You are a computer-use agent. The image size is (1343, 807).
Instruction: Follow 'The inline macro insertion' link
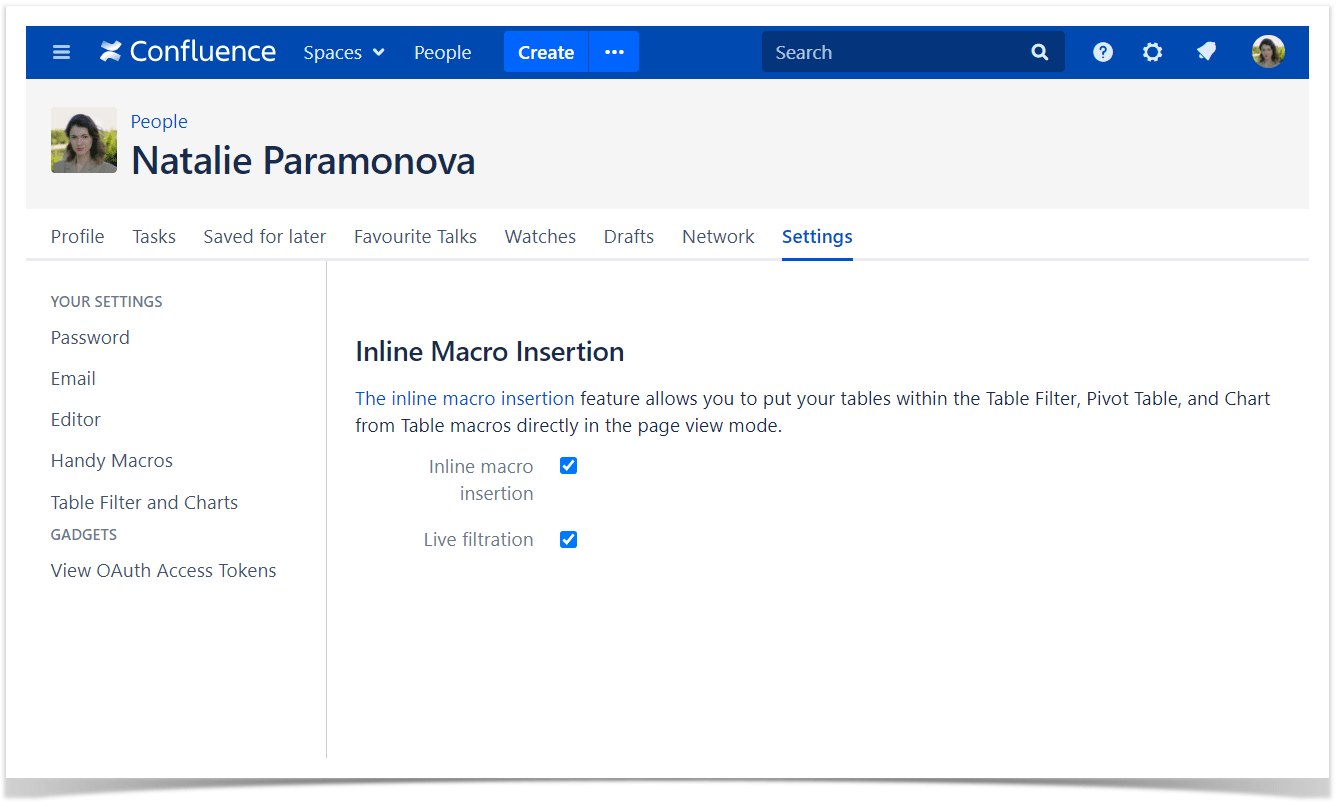click(465, 398)
